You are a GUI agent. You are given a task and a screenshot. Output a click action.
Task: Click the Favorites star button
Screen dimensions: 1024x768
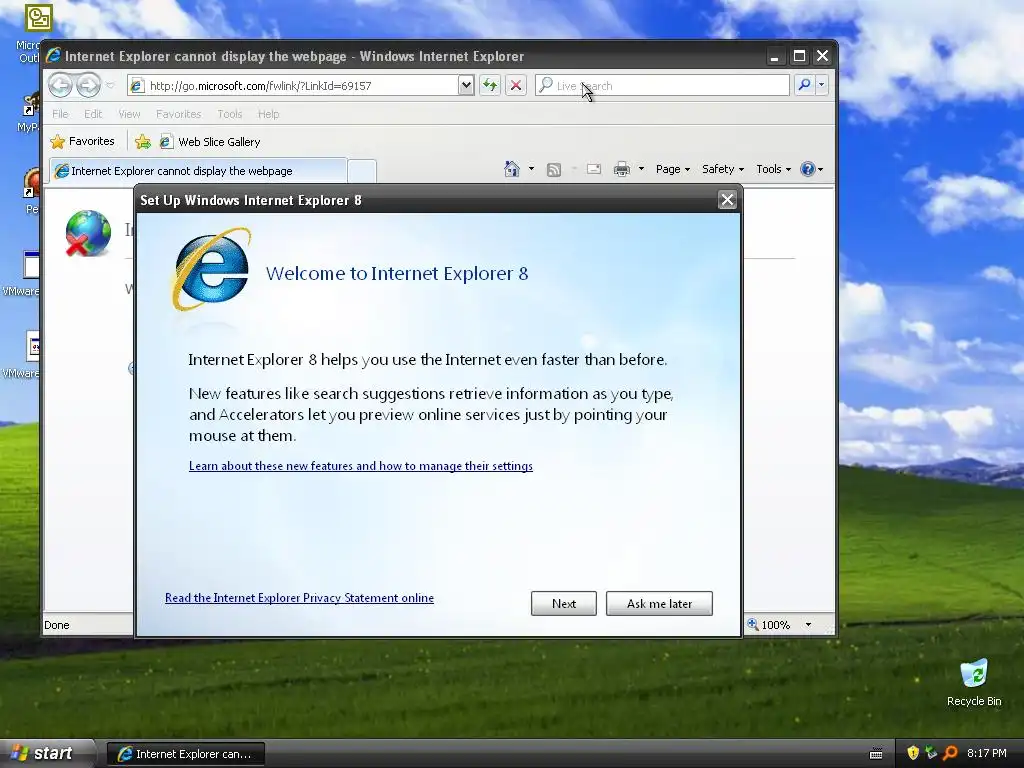tap(83, 141)
